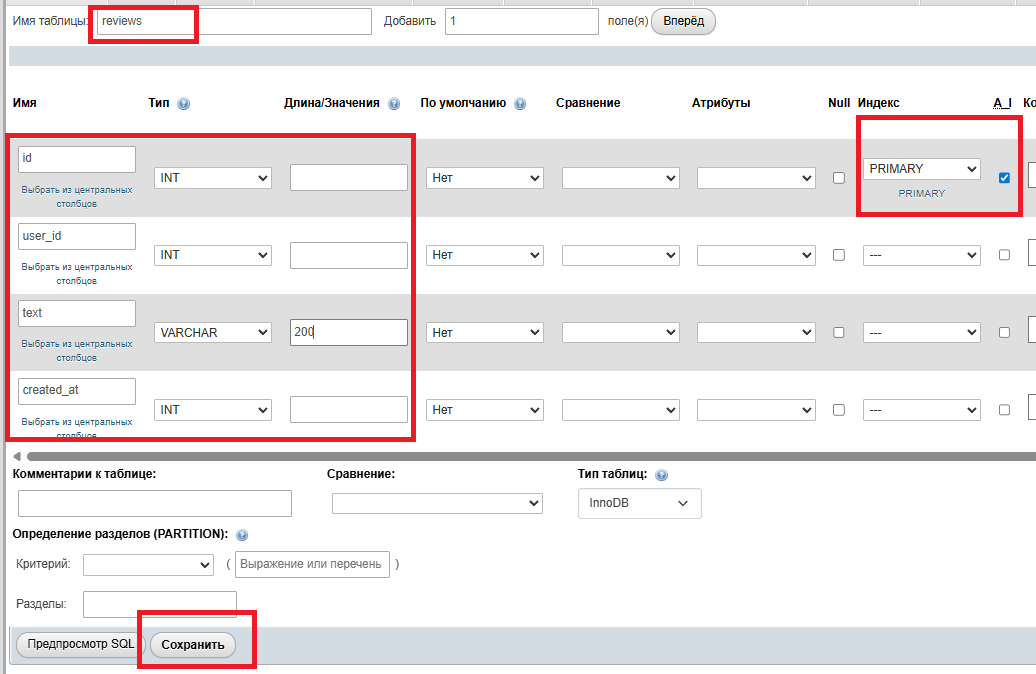1036x674 pixels.
Task: Expand the InnoDB table type dropdown
Action: [639, 504]
